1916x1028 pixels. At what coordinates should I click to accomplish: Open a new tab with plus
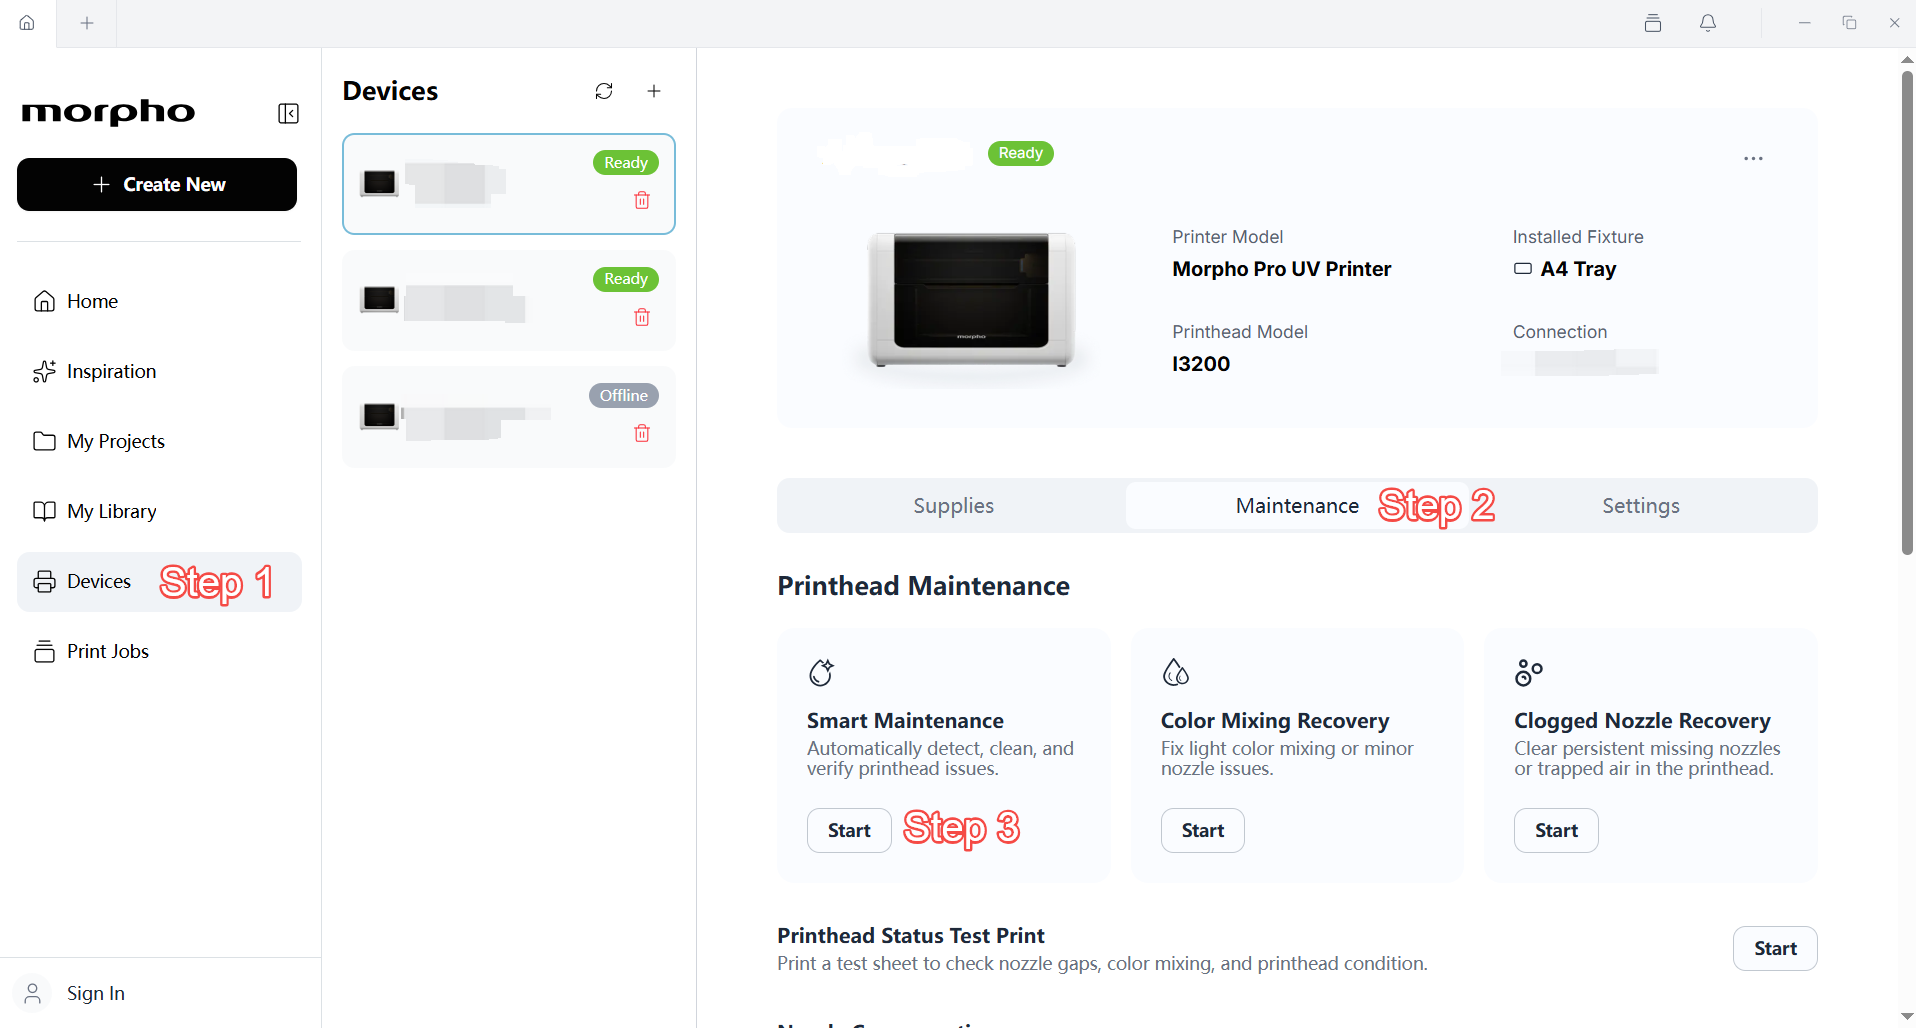[x=87, y=23]
